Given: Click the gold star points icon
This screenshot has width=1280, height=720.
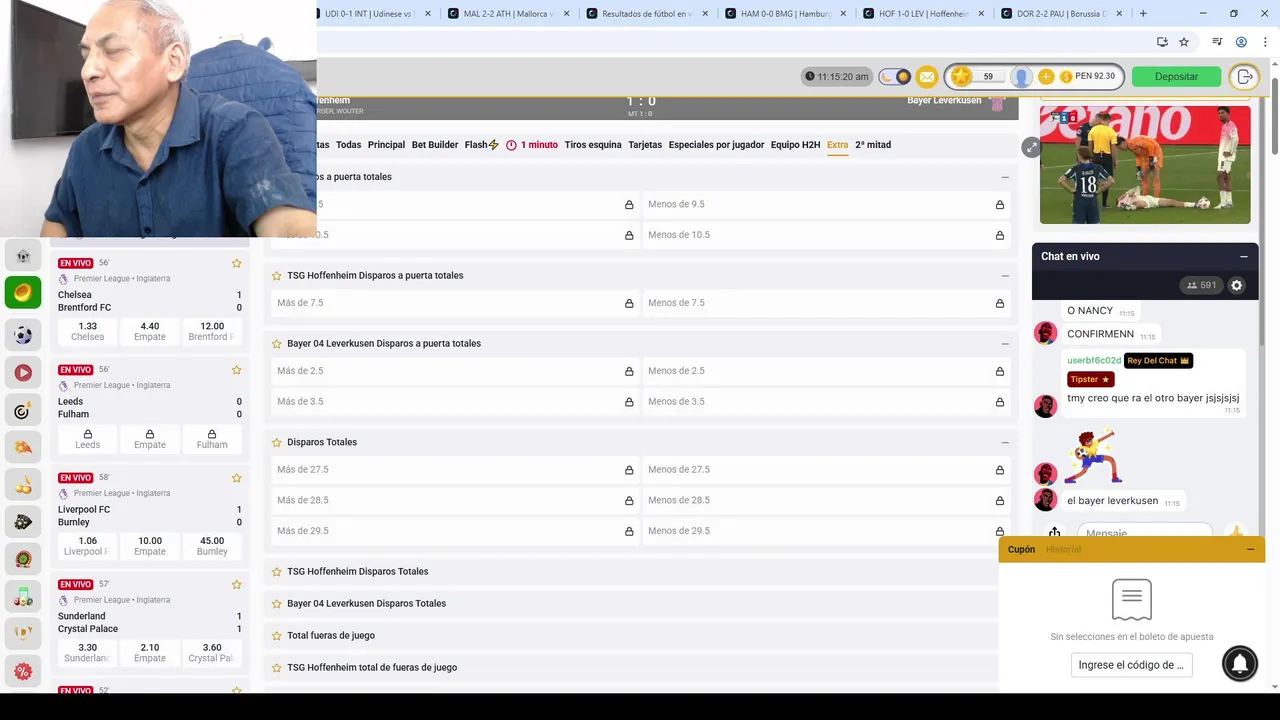Looking at the screenshot, I should [961, 77].
